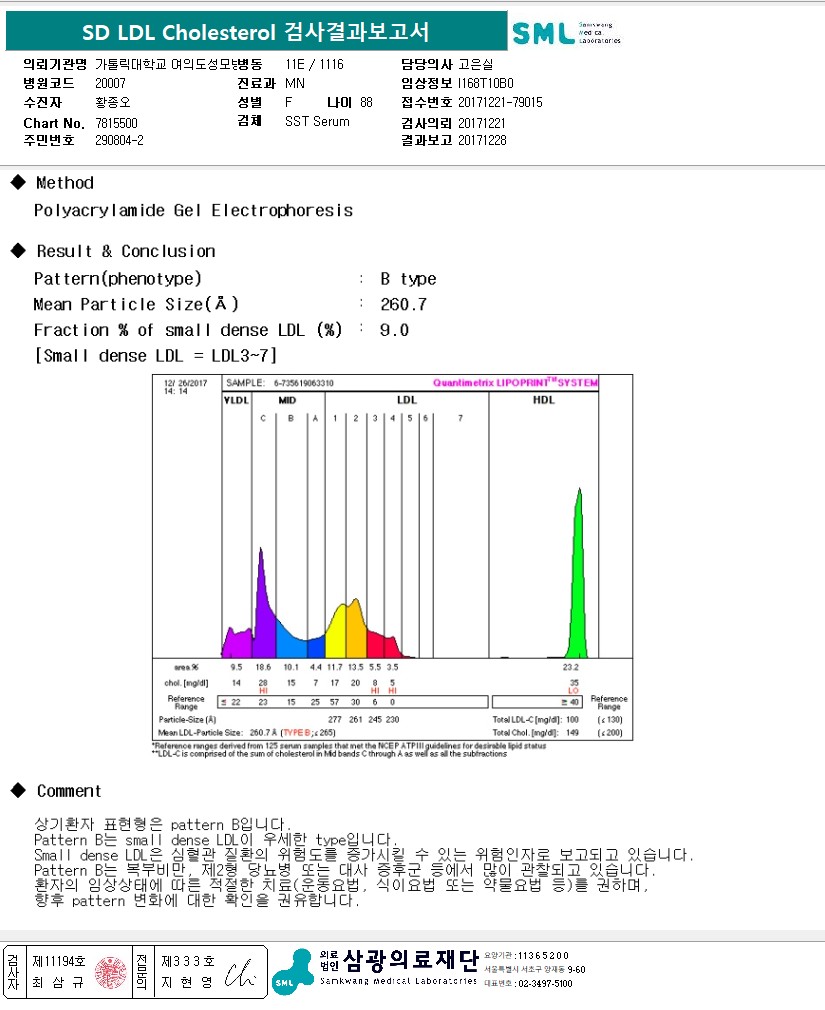Viewport: 825px width, 1010px height.
Task: Select Mean Particle Size value 260.7
Action: tap(403, 304)
